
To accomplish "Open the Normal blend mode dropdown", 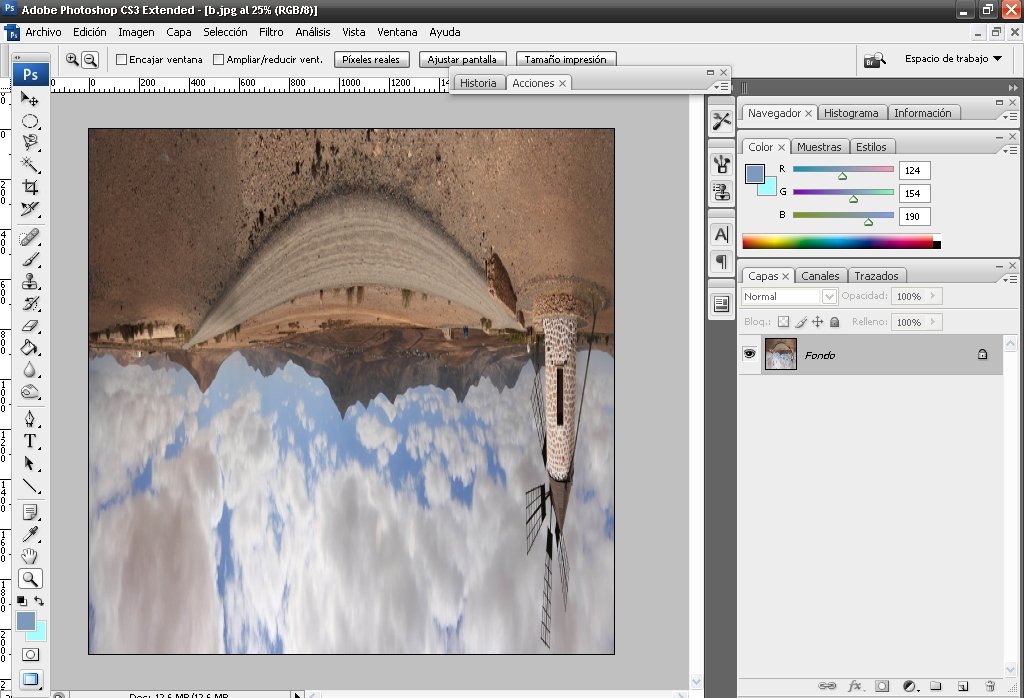I will (x=829, y=297).
